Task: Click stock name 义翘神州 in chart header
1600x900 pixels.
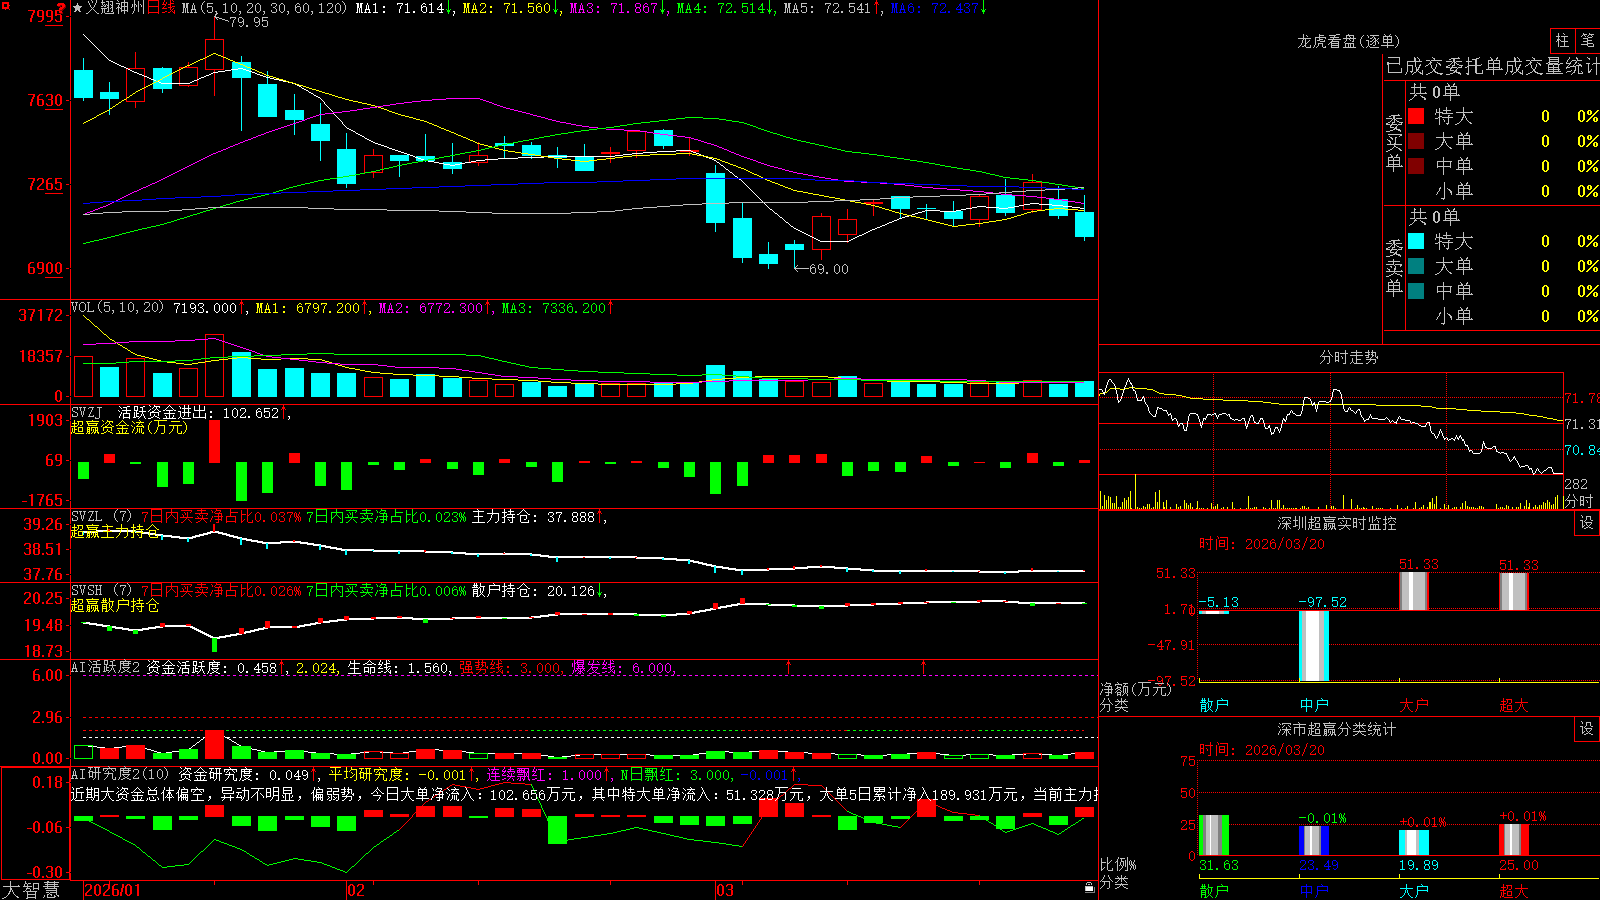Action: (x=115, y=8)
